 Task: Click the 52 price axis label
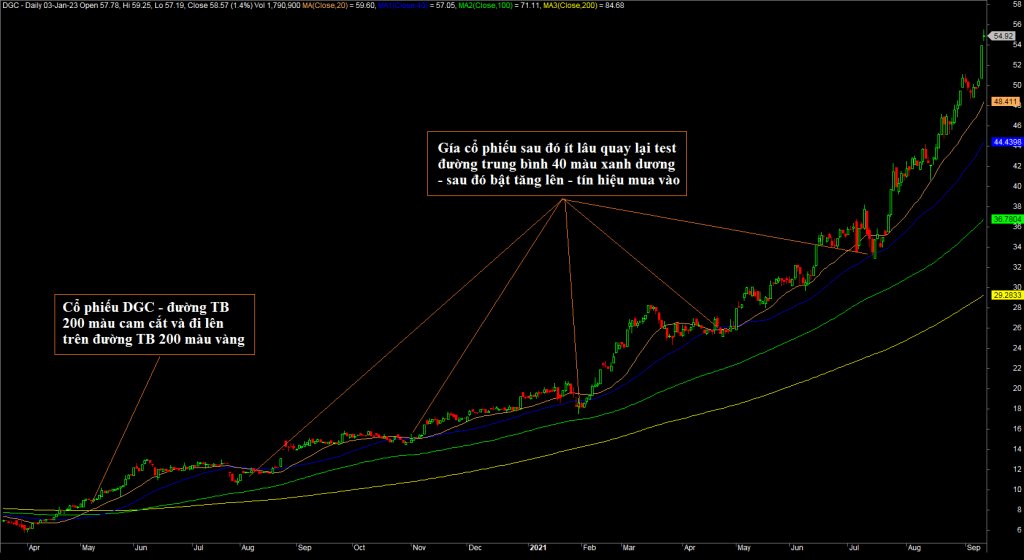click(1017, 65)
